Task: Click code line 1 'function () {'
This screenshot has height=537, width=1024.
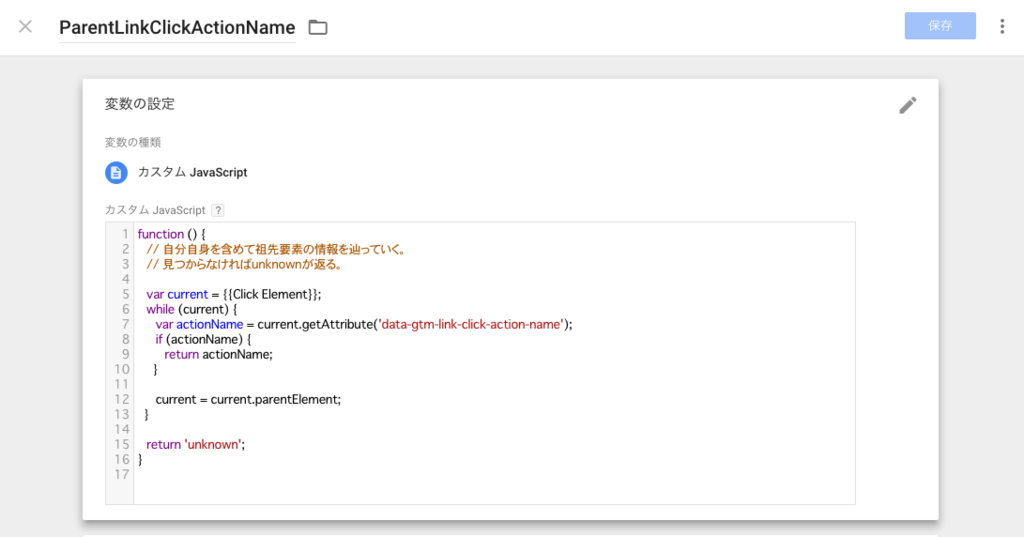Action: 172,234
